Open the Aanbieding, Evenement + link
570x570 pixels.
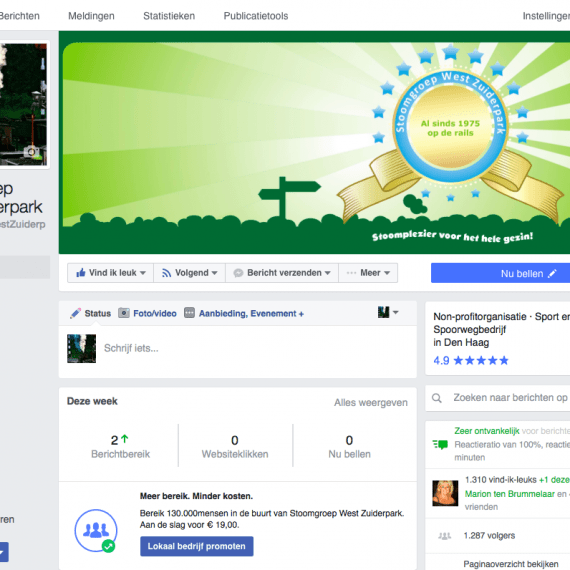(251, 313)
